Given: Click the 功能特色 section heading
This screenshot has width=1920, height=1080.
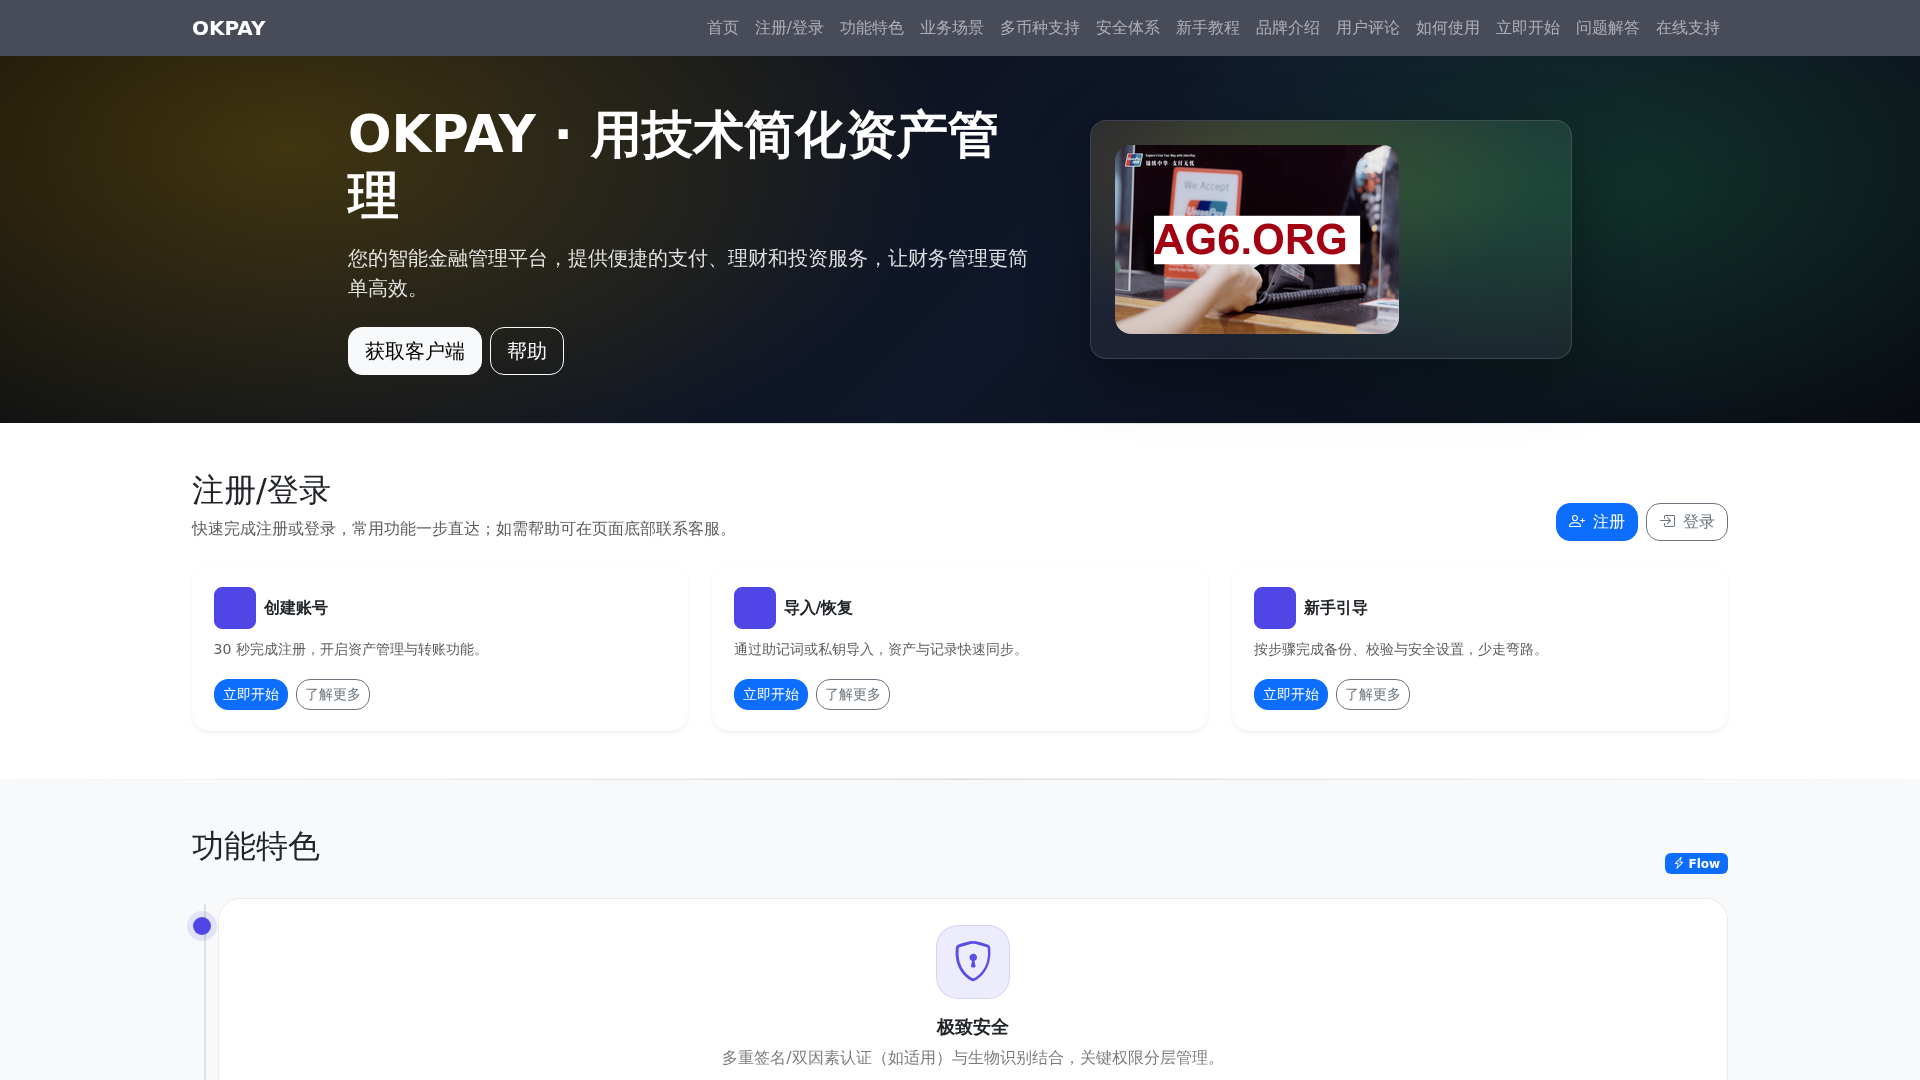Looking at the screenshot, I should pyautogui.click(x=256, y=847).
